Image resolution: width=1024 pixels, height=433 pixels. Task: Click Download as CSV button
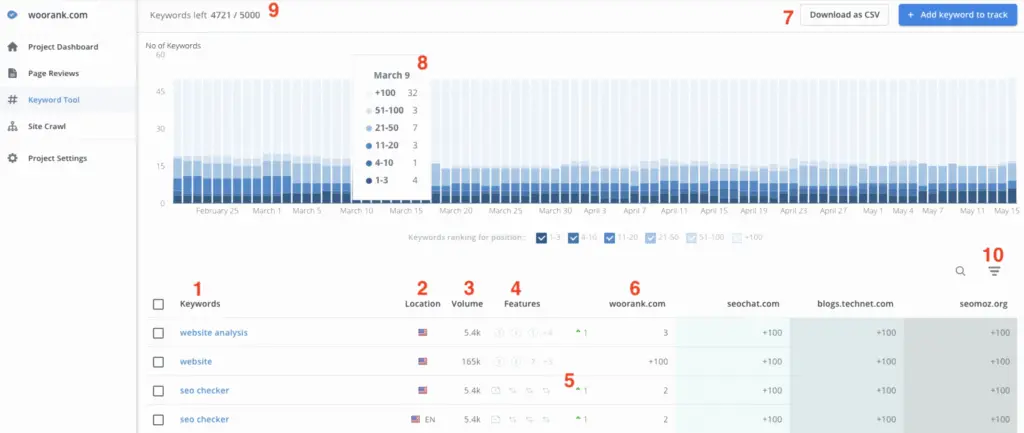tap(844, 14)
